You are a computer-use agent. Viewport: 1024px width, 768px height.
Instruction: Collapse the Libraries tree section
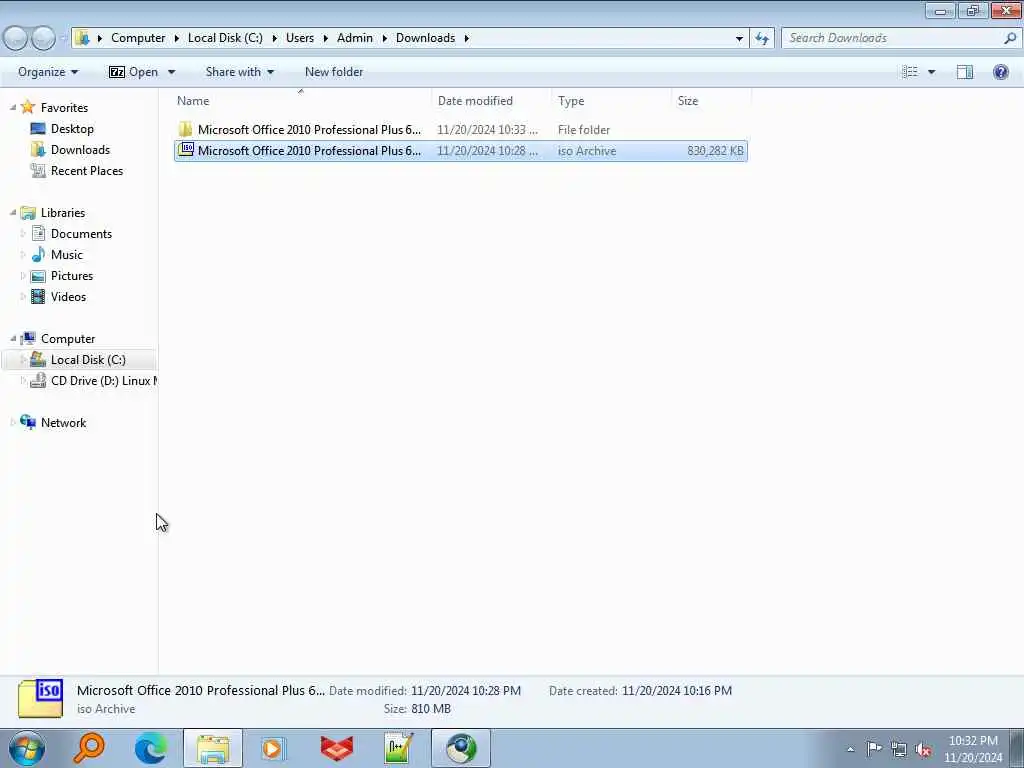[x=13, y=212]
